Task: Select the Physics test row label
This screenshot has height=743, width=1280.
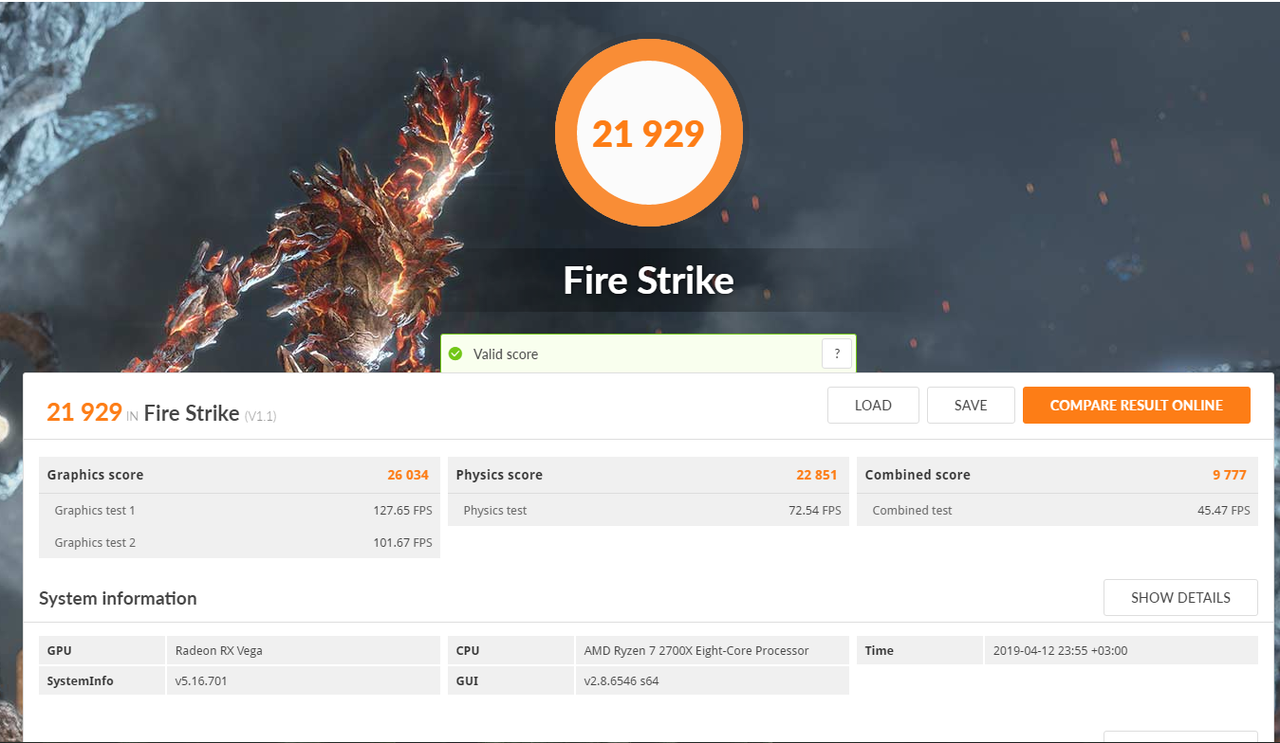Action: click(x=495, y=510)
